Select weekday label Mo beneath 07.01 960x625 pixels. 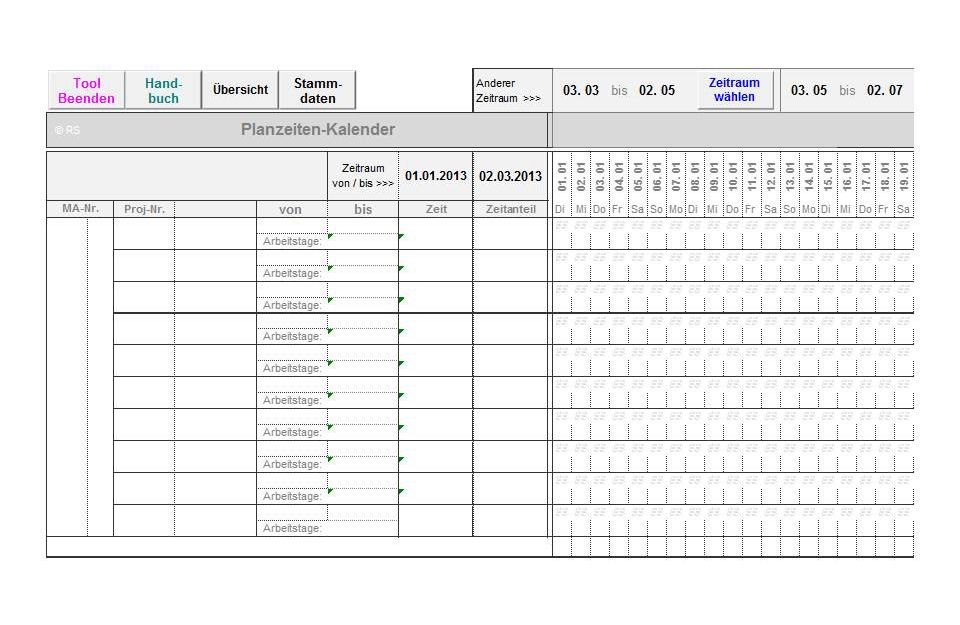click(x=676, y=209)
